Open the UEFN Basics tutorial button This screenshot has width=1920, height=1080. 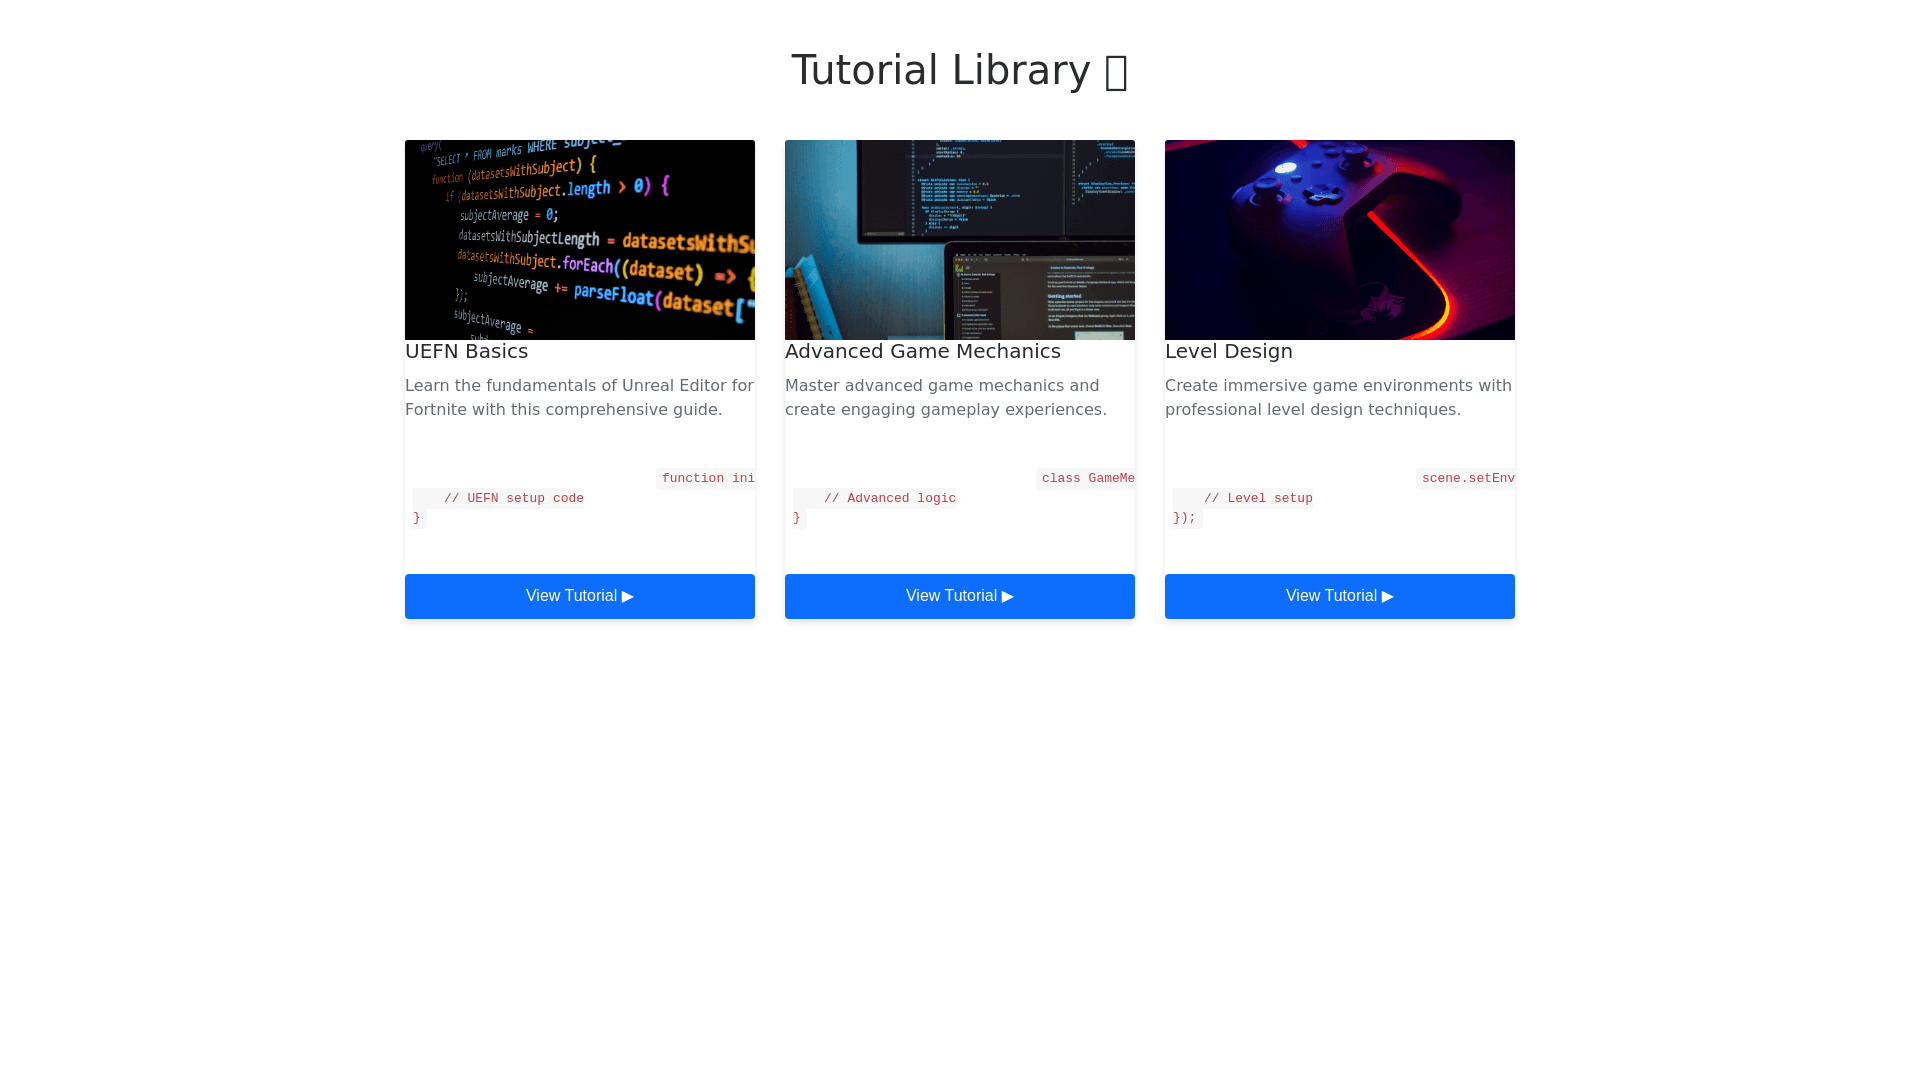click(579, 596)
